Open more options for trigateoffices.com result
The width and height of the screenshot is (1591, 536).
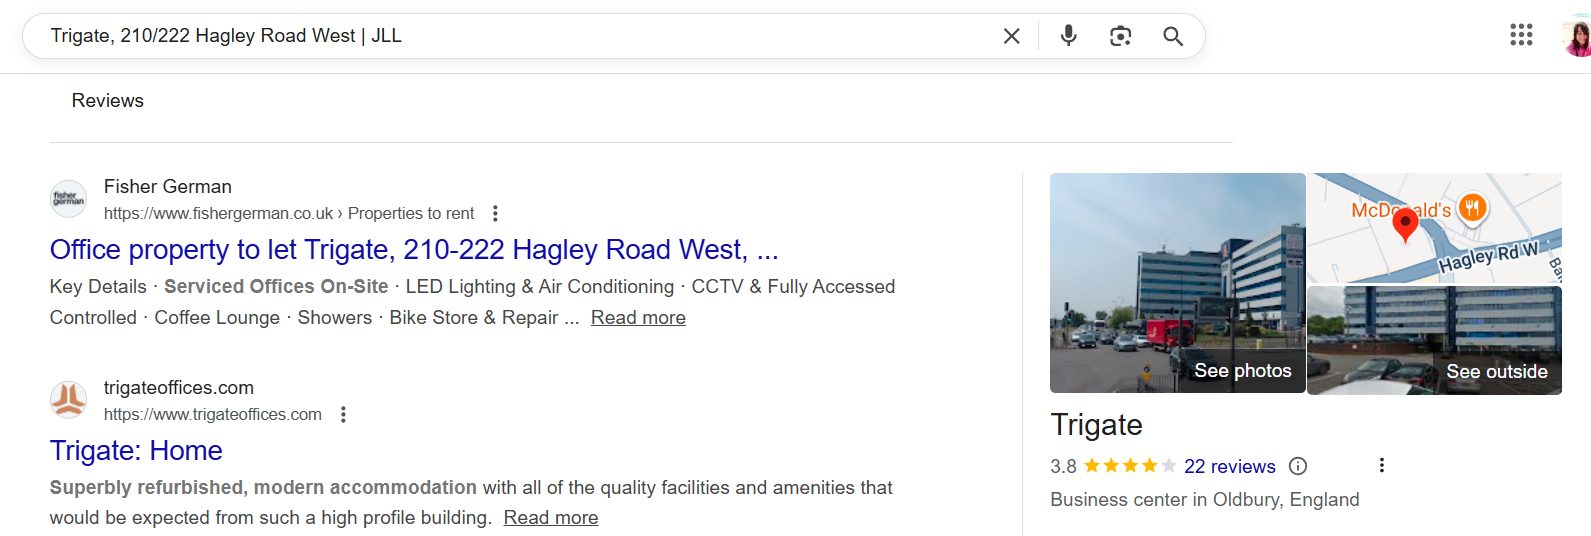click(343, 414)
